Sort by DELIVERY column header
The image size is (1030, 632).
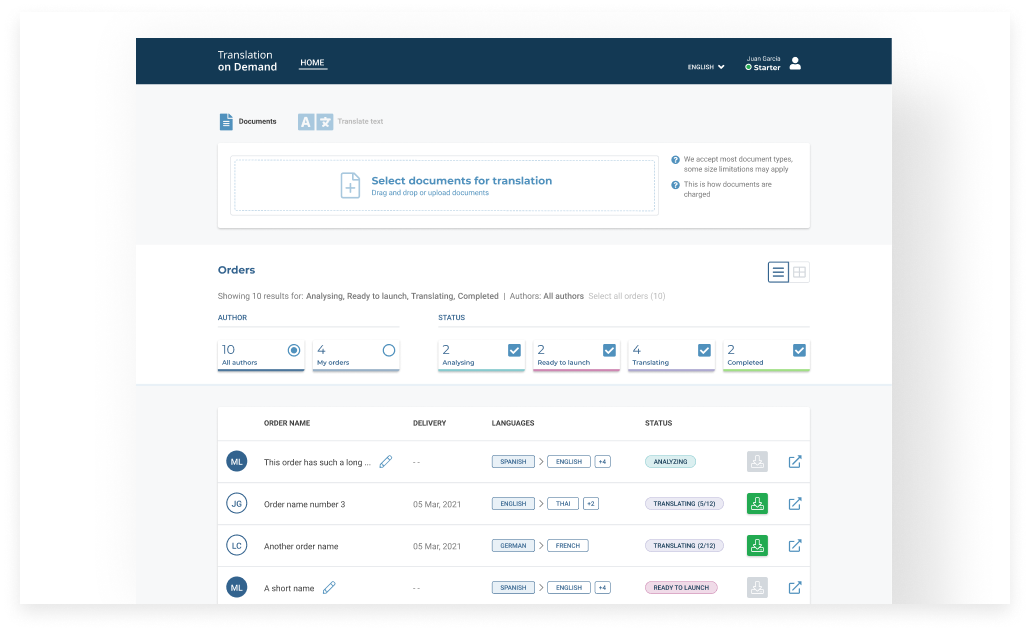coord(430,423)
